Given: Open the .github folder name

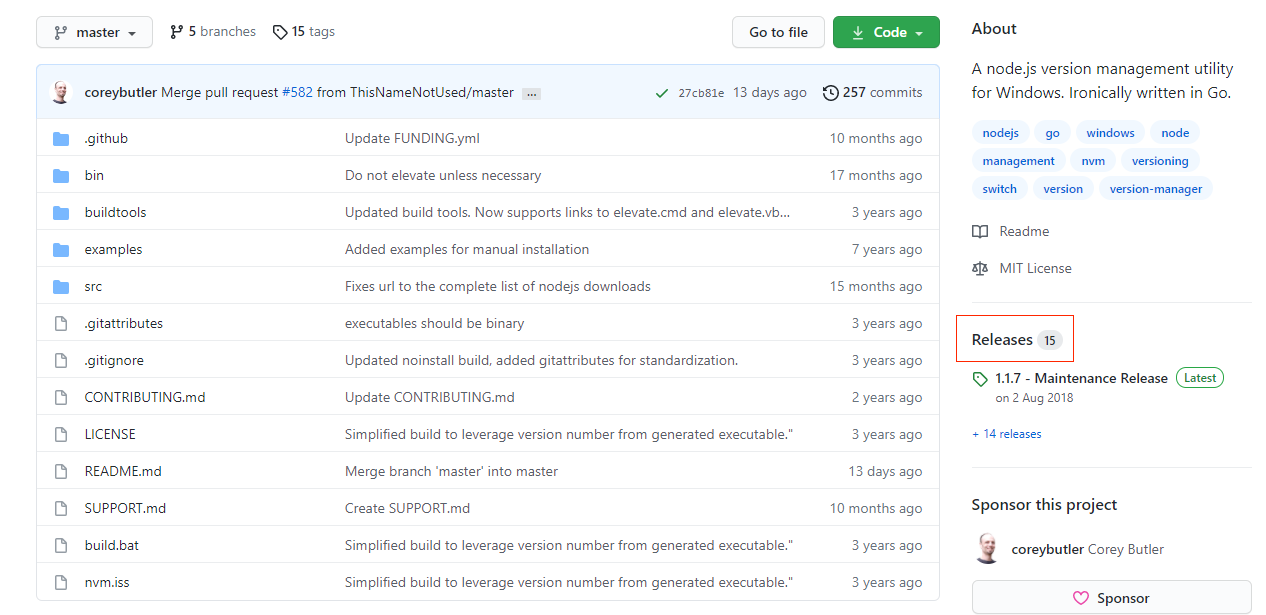Looking at the screenshot, I should [x=106, y=138].
